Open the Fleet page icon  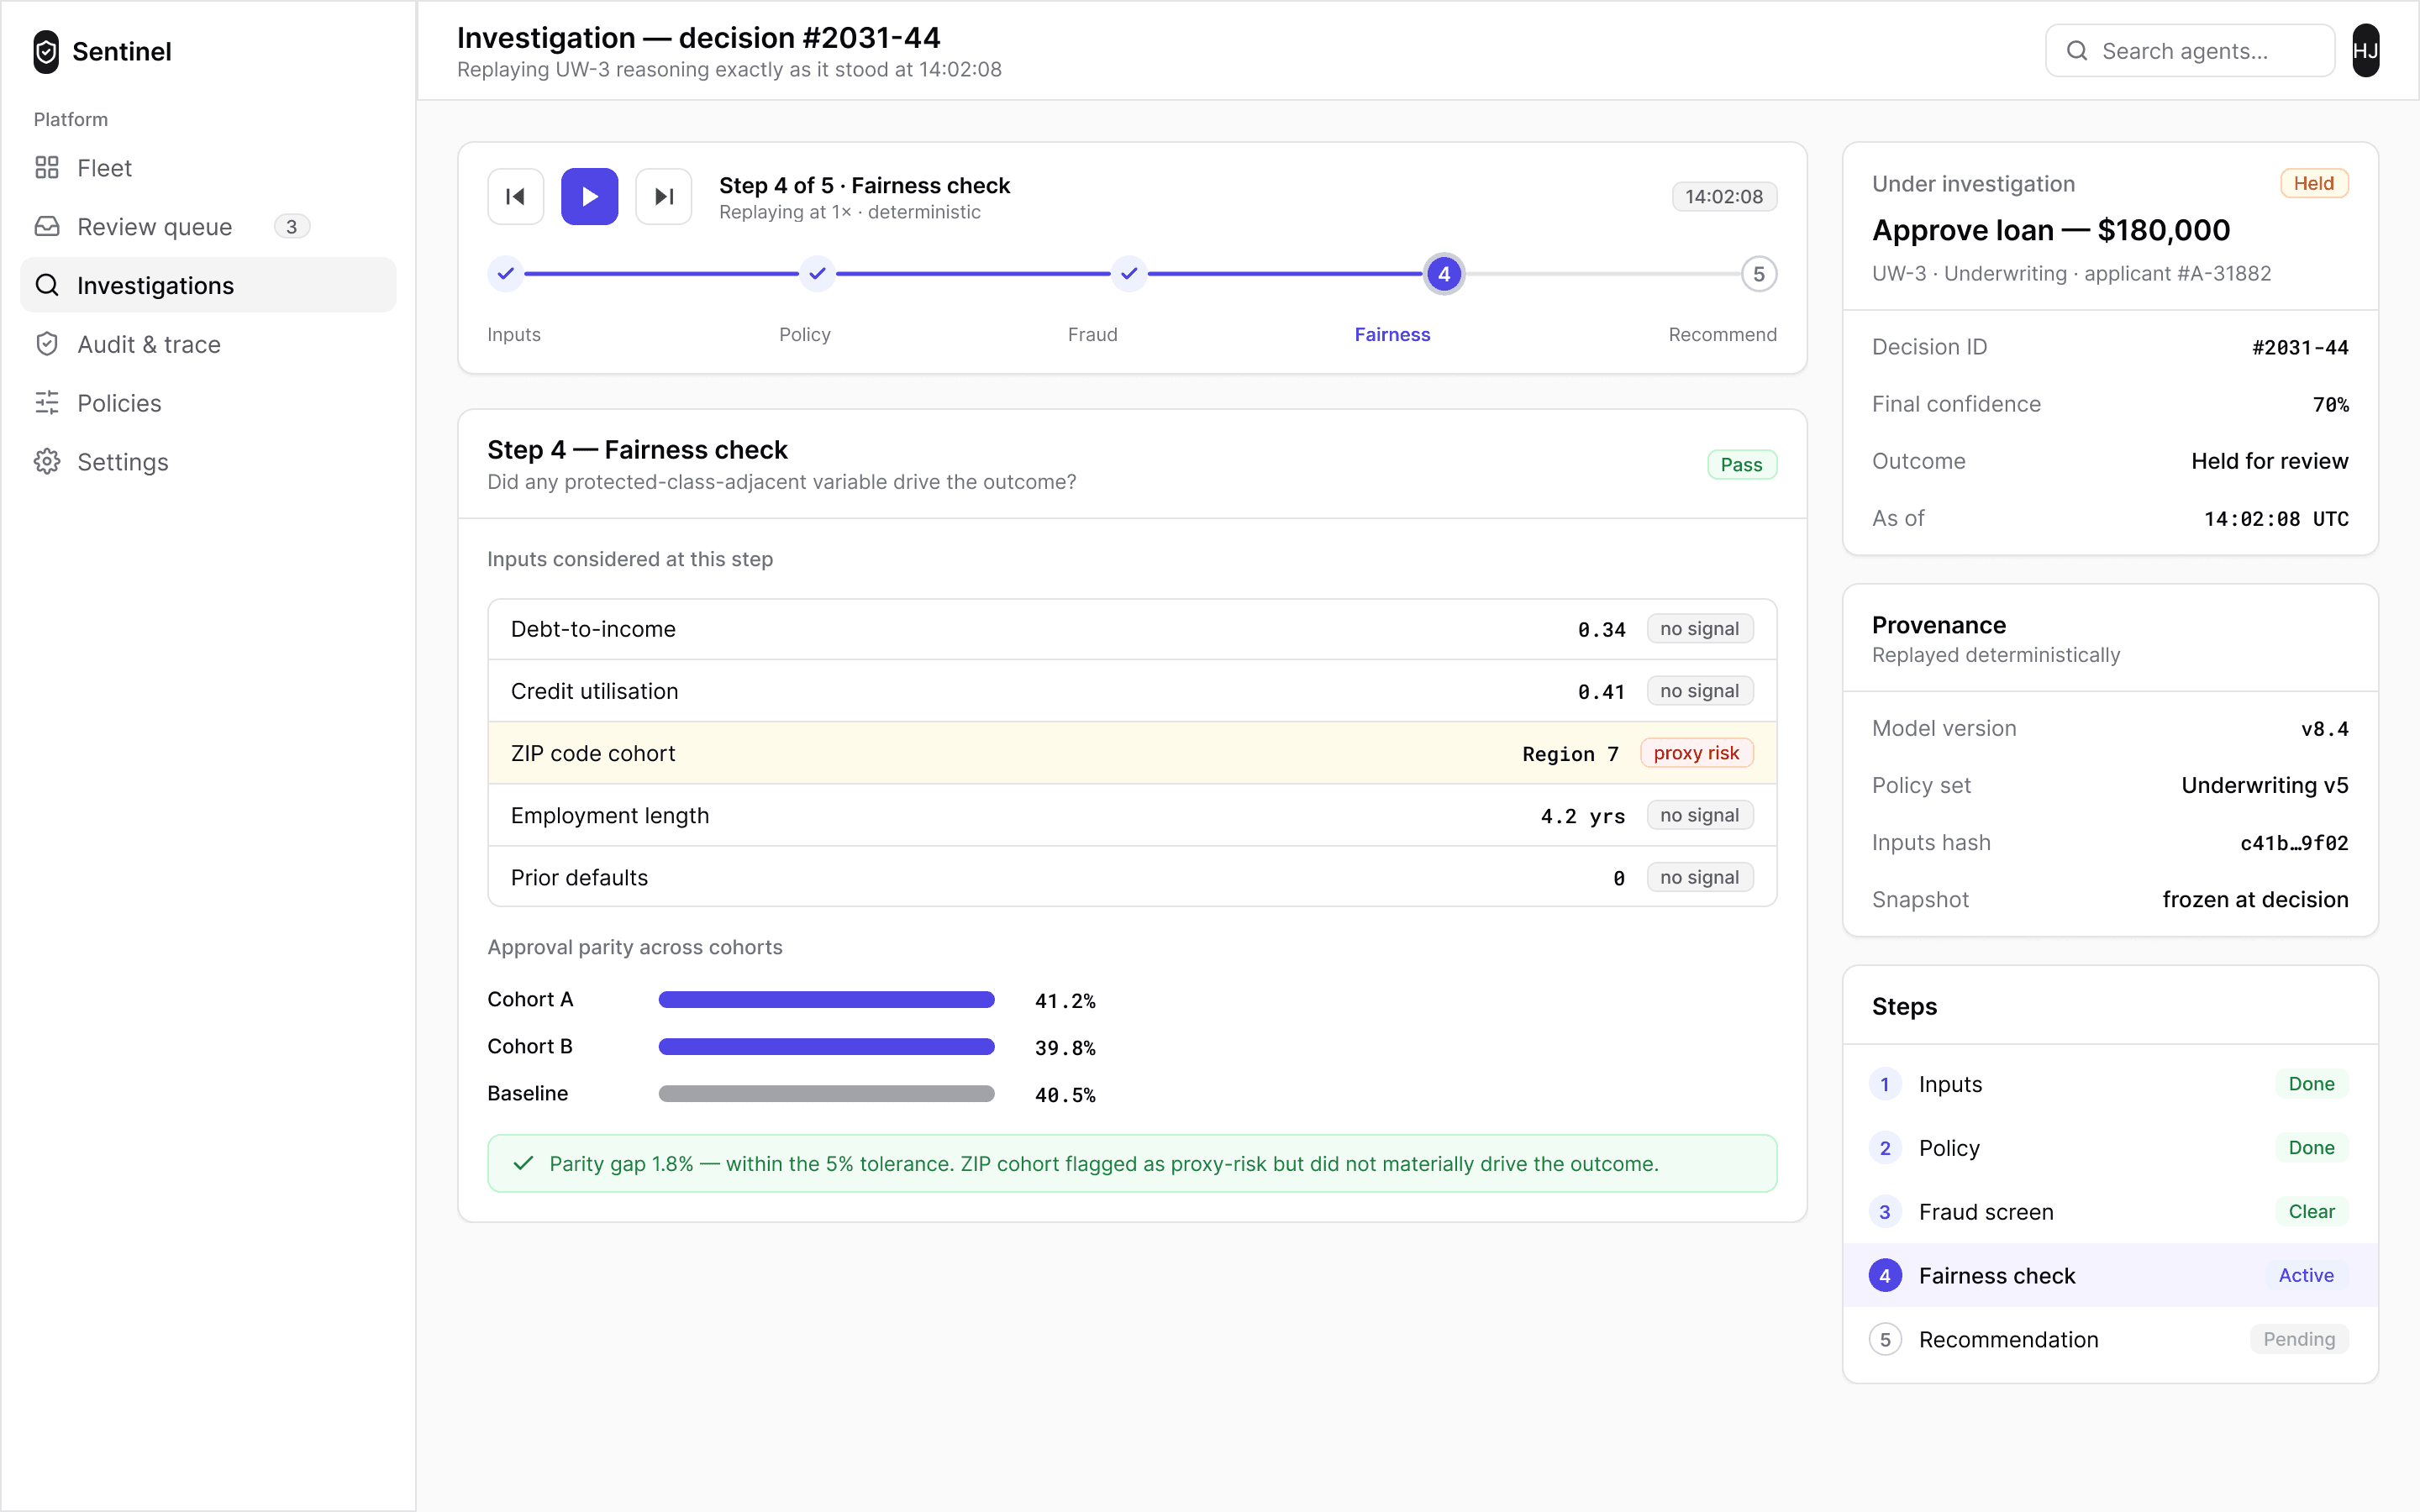pyautogui.click(x=47, y=168)
